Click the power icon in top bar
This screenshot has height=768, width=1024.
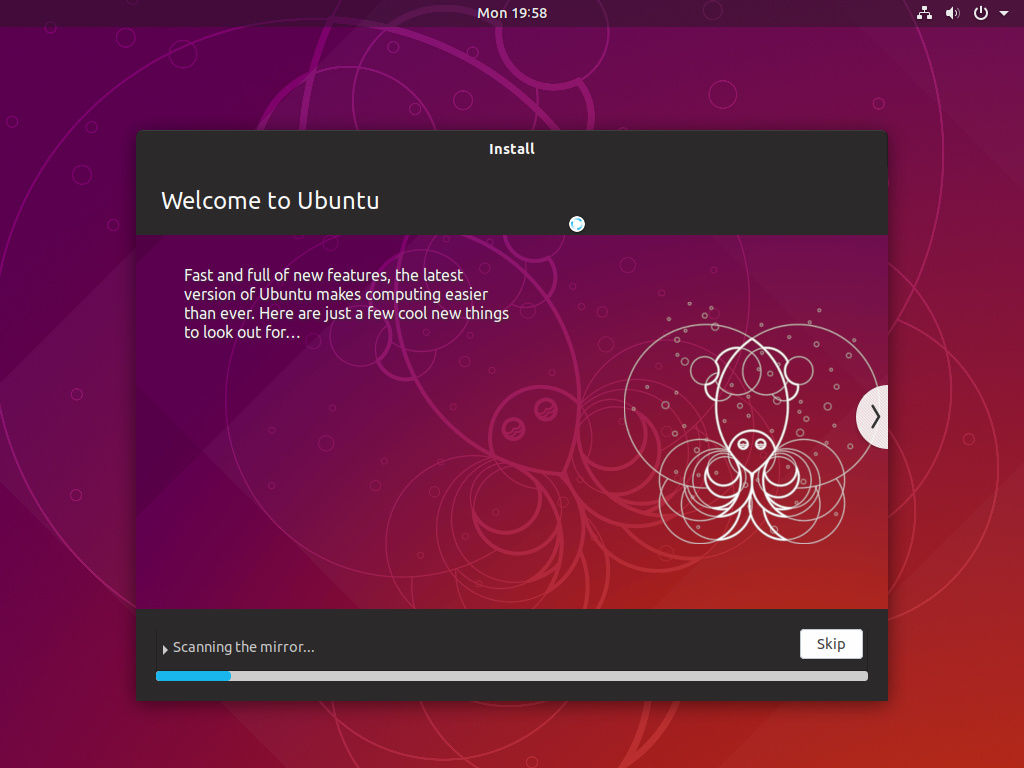pos(981,13)
